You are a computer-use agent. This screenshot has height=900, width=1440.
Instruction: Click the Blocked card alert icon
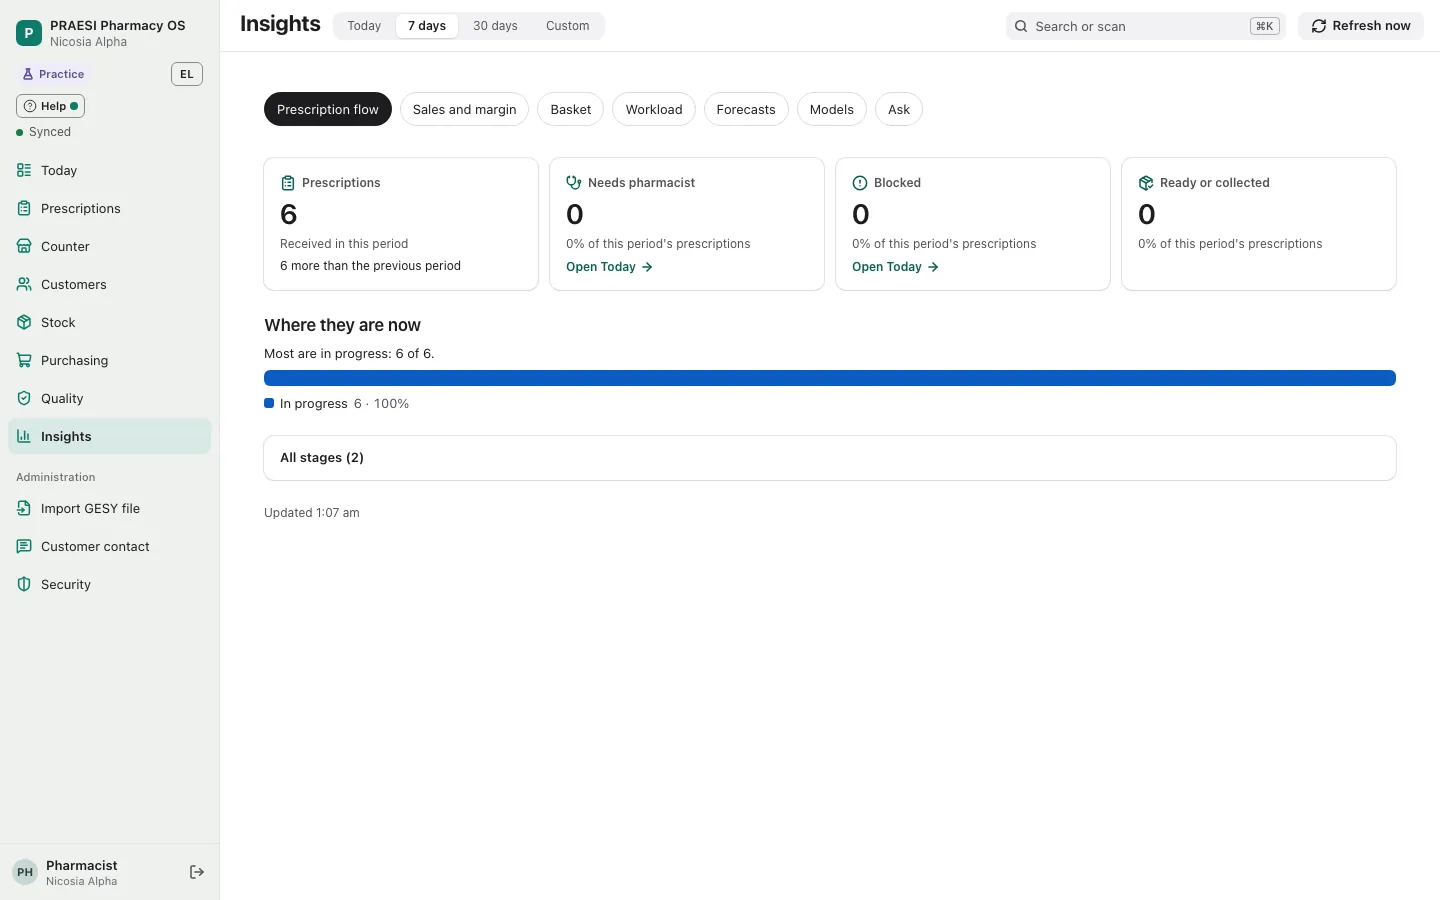[860, 183]
